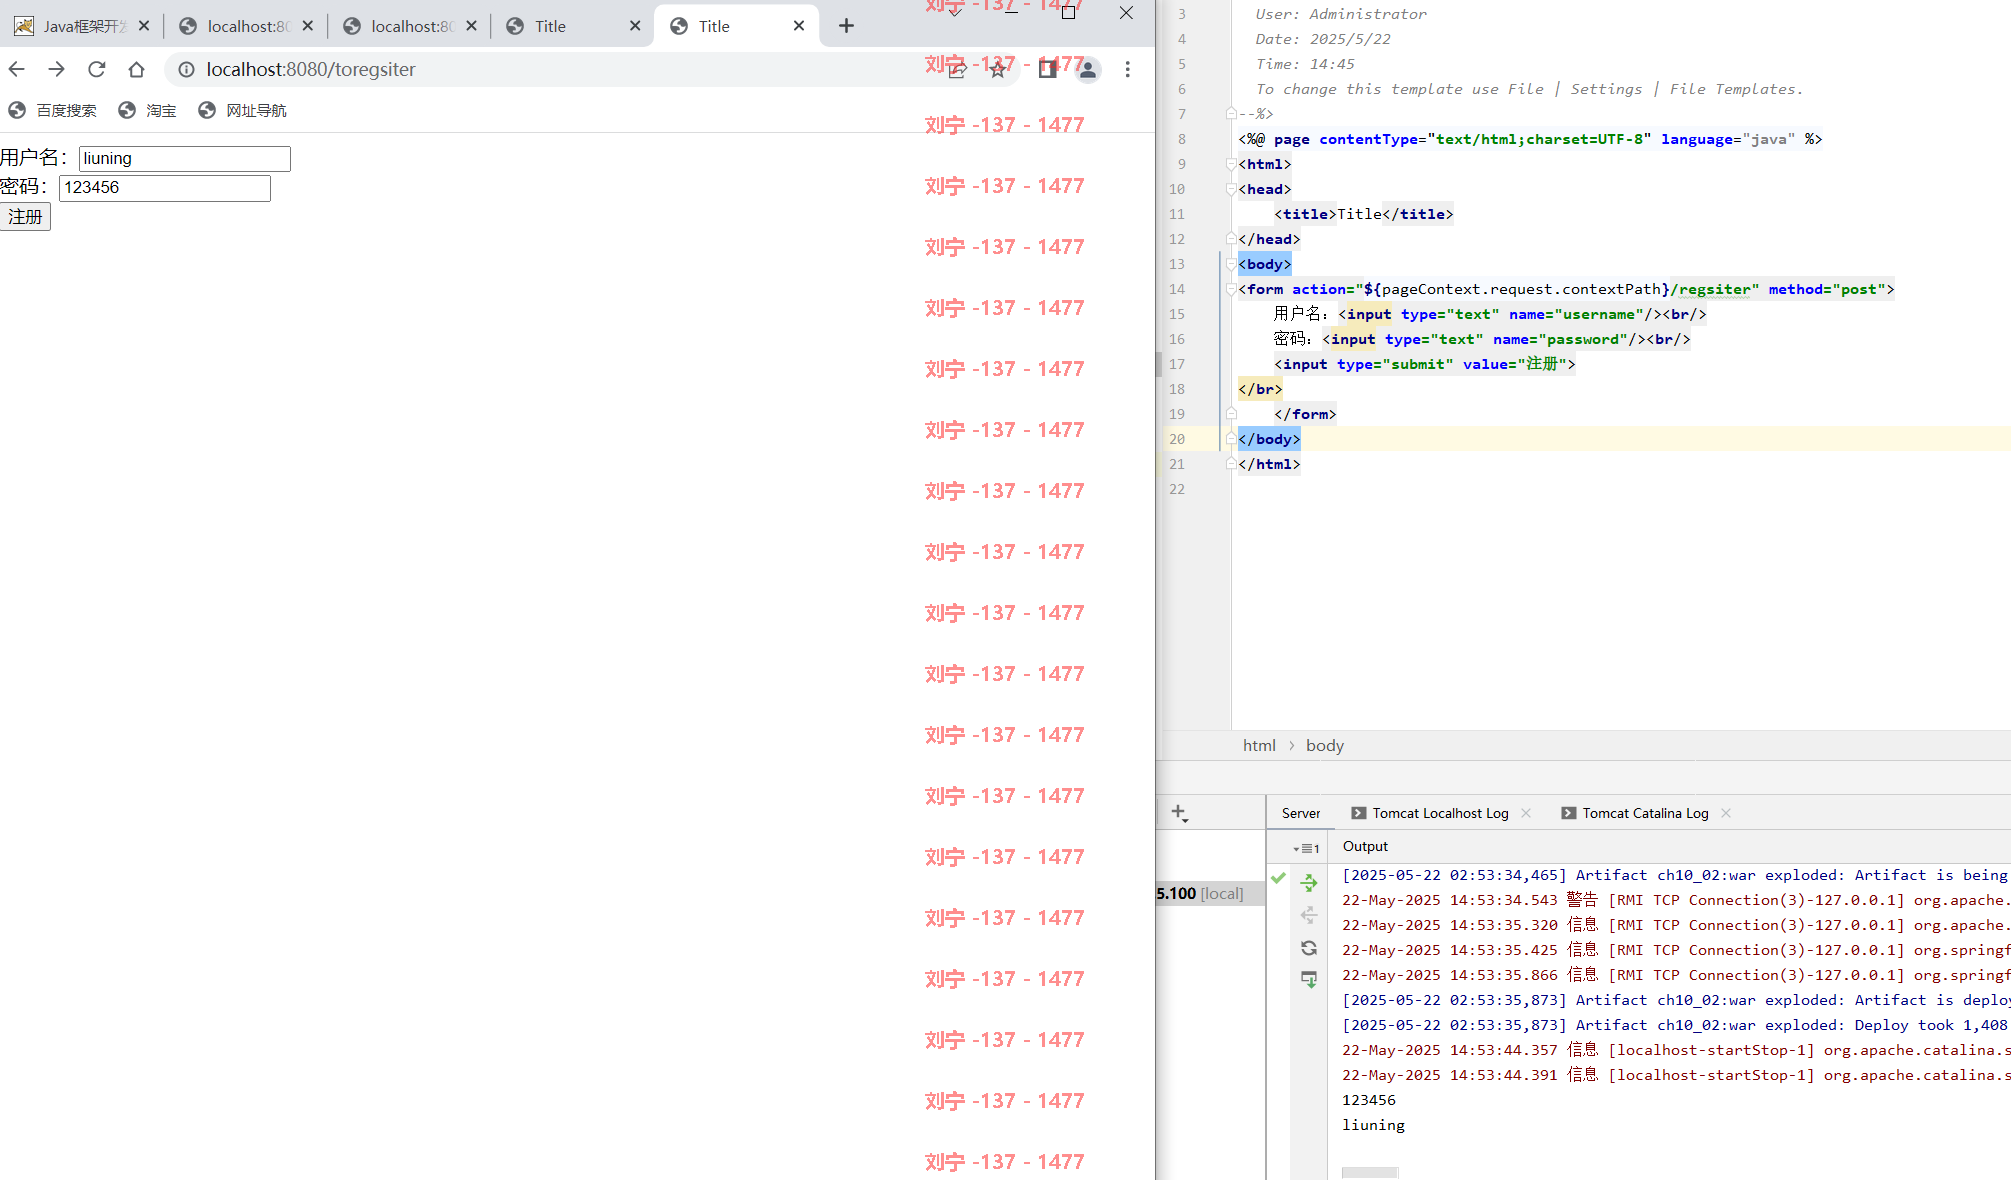Screen dimensions: 2011x1180
Task: Open the output layout dropdown icon
Action: click(1306, 848)
